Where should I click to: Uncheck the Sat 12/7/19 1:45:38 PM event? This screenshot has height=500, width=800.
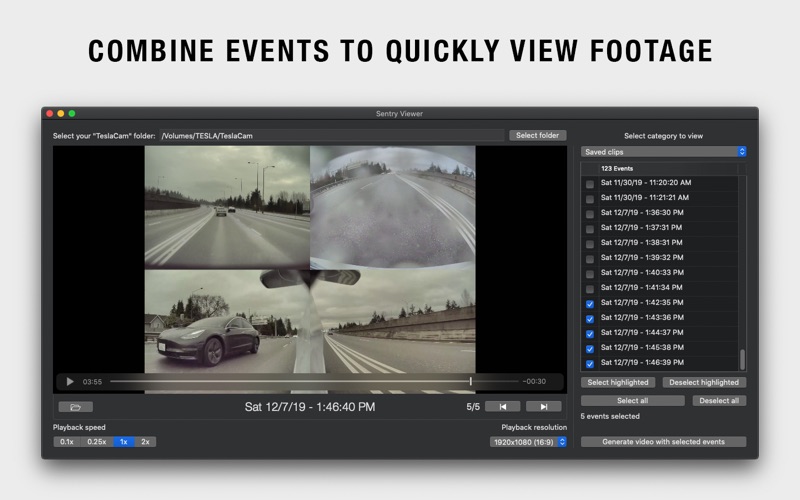(590, 349)
